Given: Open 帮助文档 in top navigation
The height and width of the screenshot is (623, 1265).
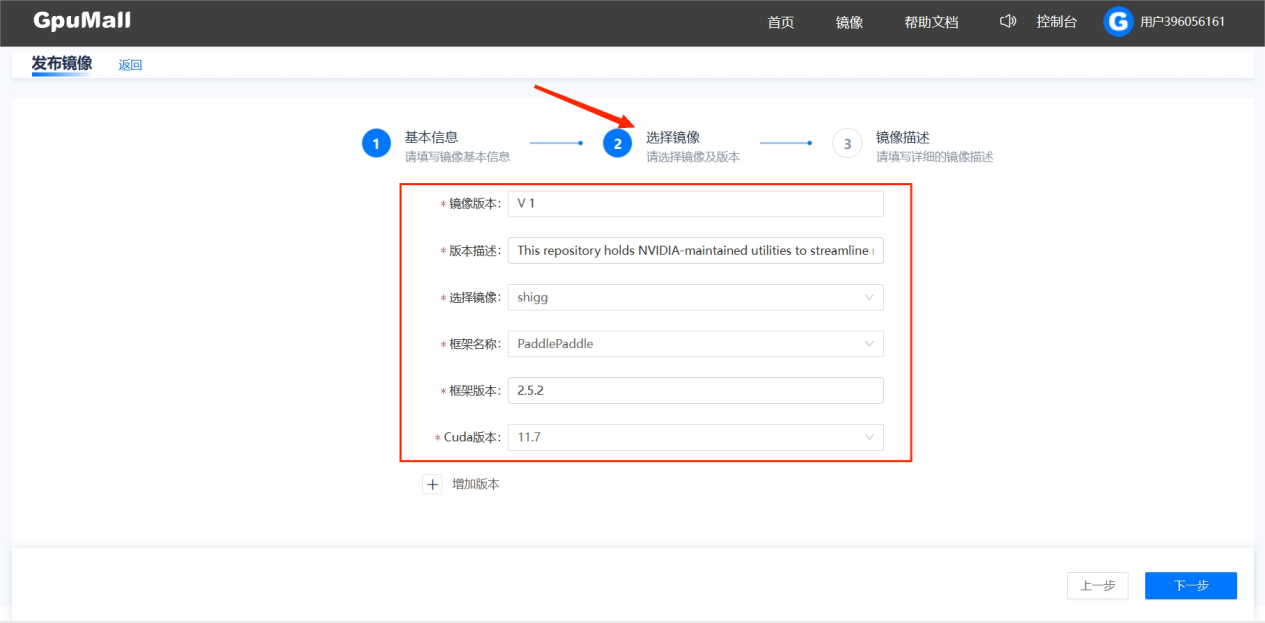Looking at the screenshot, I should click(x=931, y=22).
